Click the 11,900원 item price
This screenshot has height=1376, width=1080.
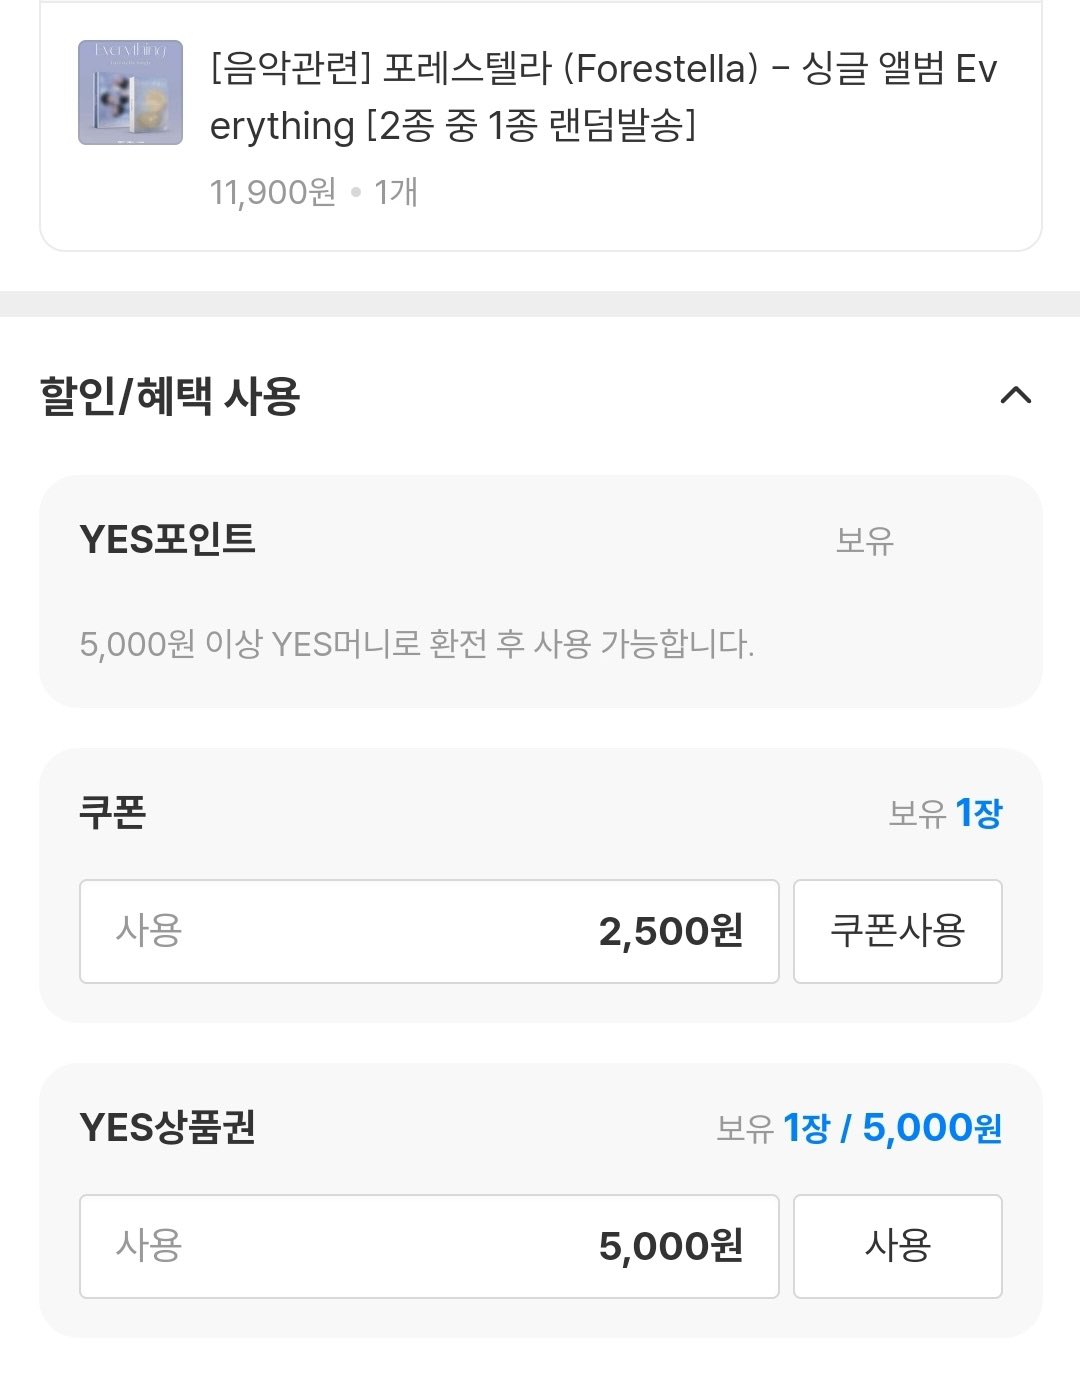pyautogui.click(x=273, y=192)
